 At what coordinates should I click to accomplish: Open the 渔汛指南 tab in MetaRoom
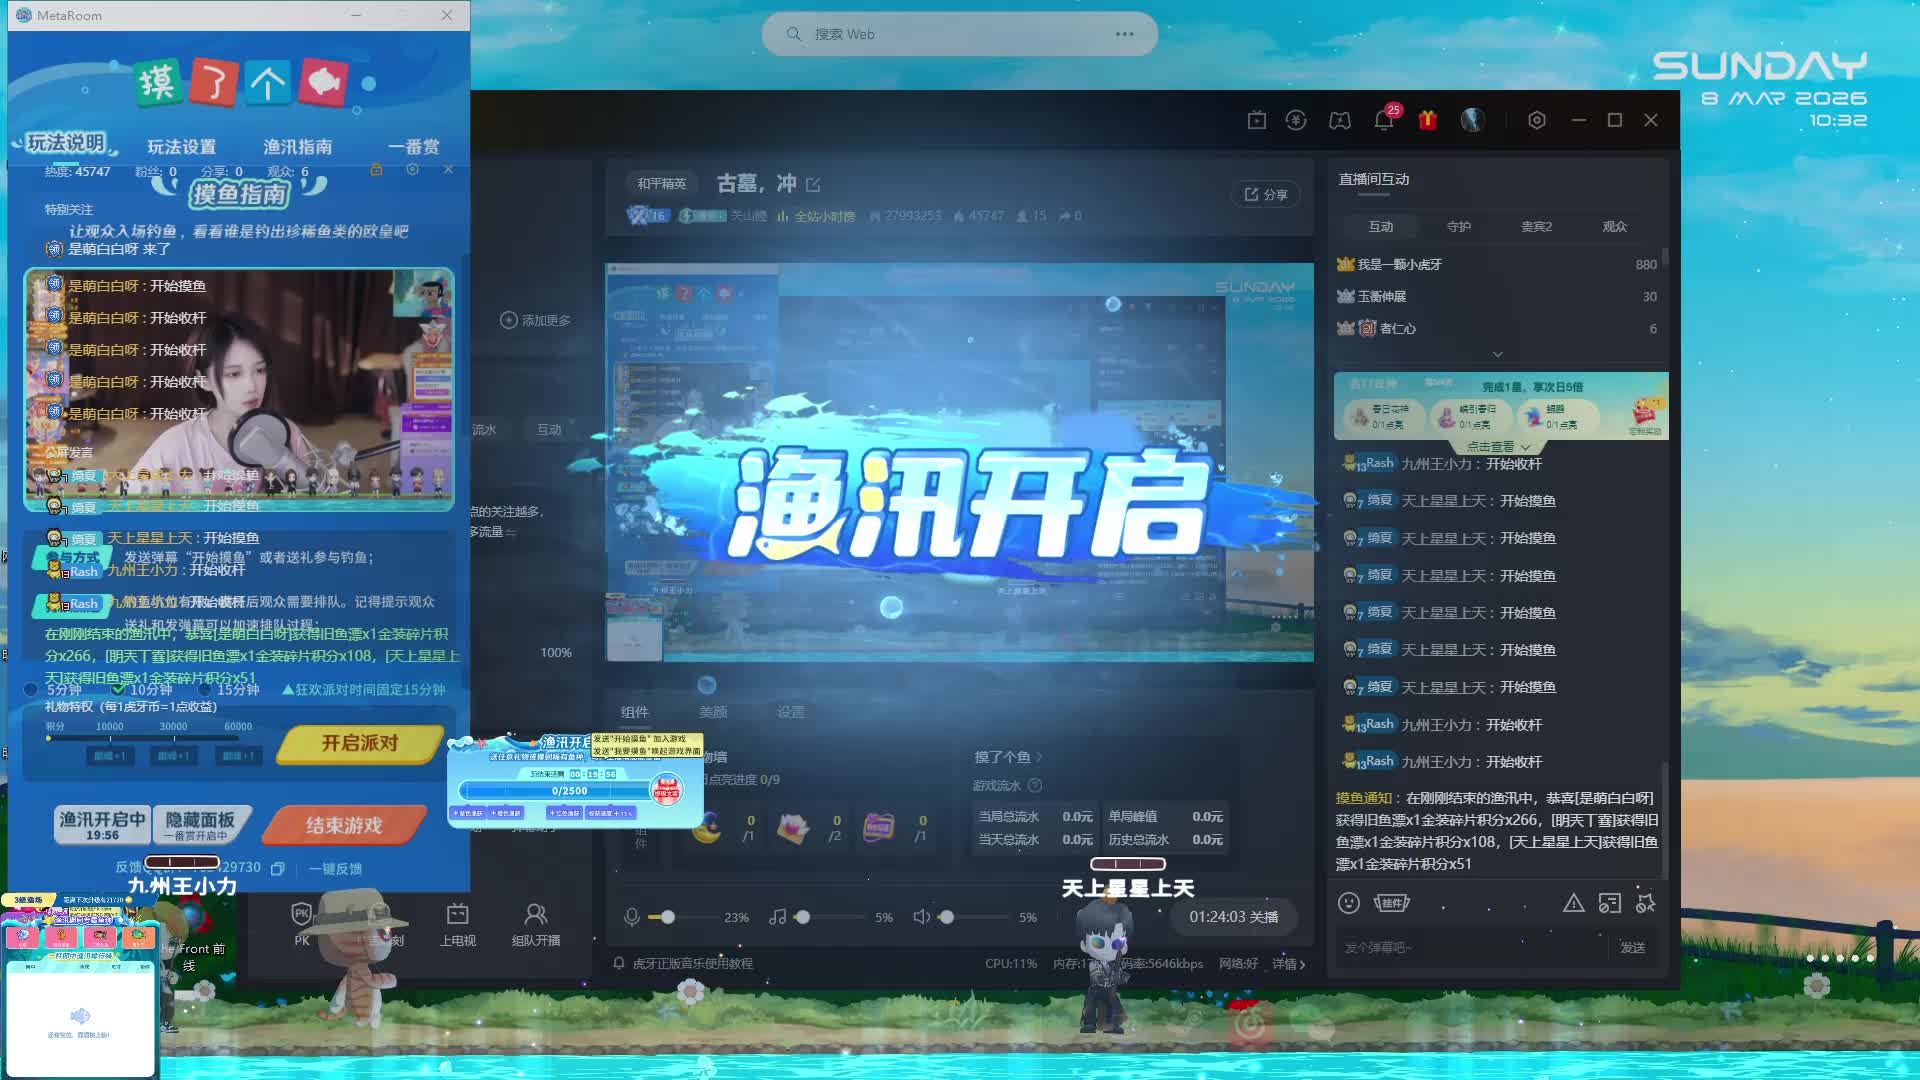(298, 147)
